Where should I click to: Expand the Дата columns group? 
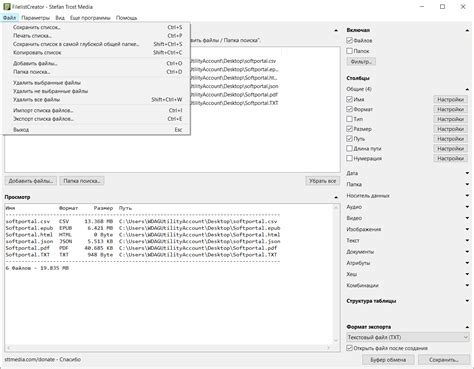[x=467, y=173]
